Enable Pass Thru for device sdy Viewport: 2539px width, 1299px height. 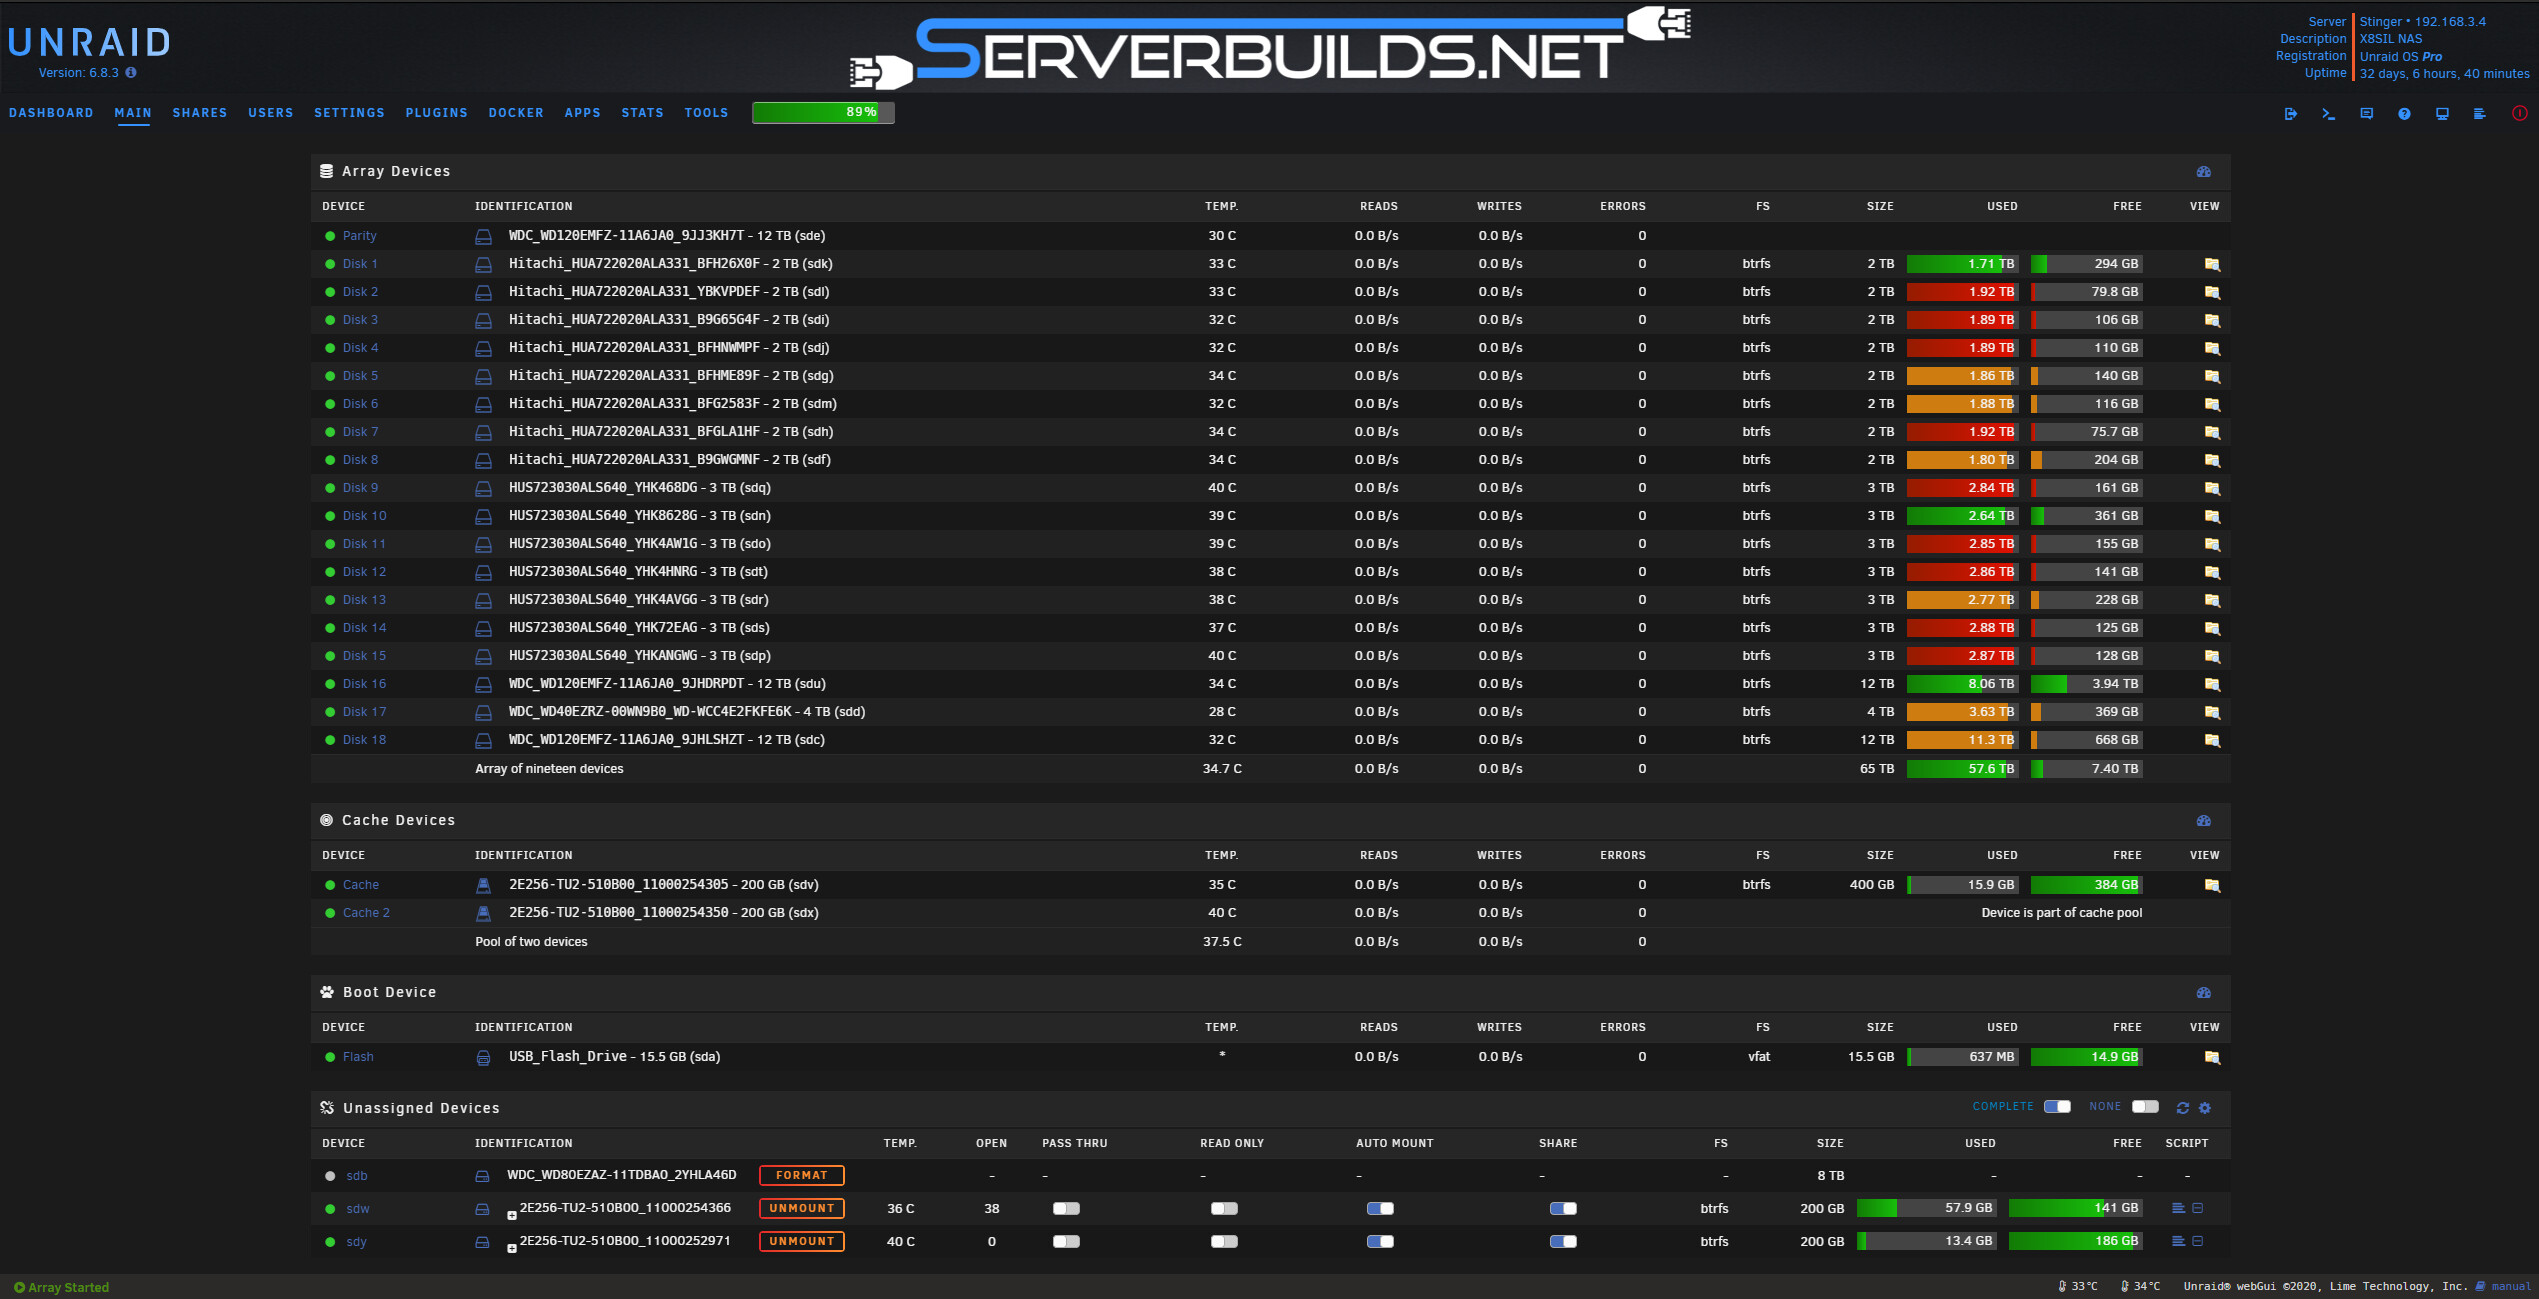click(x=1066, y=1242)
